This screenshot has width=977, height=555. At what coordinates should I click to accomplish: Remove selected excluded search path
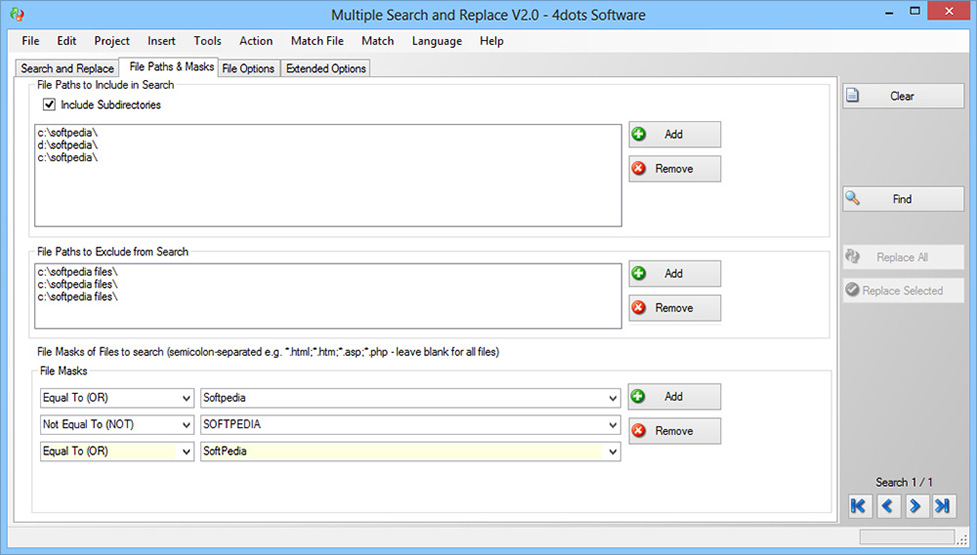pyautogui.click(x=675, y=308)
